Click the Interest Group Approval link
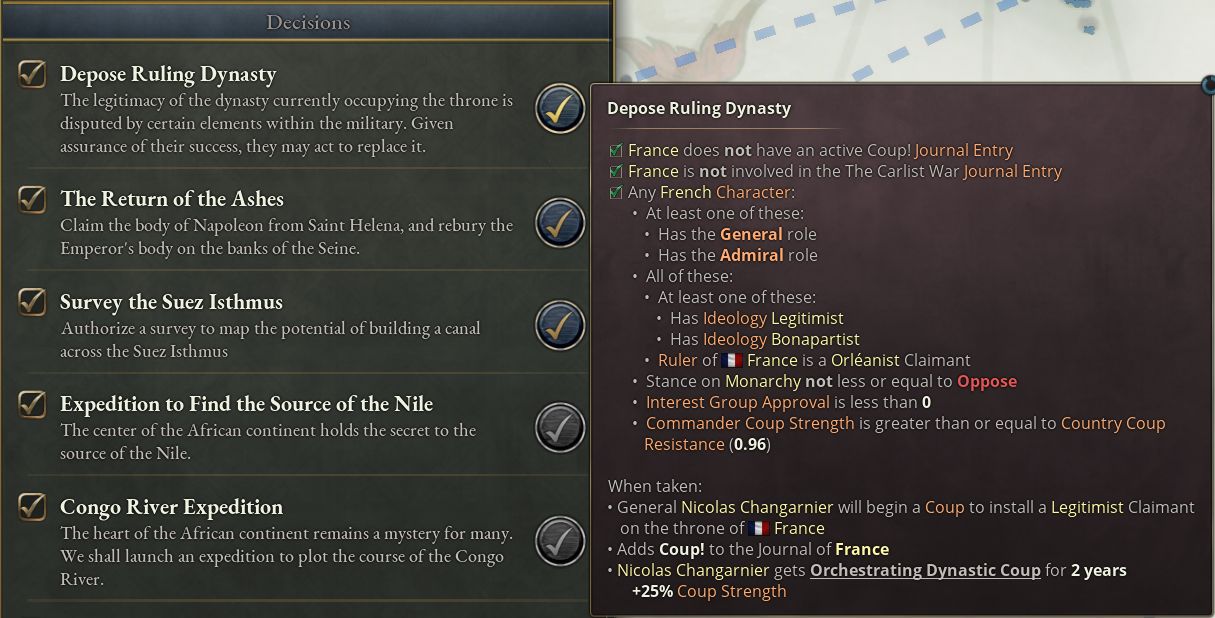Screen dimensions: 1215x618 click(x=737, y=402)
